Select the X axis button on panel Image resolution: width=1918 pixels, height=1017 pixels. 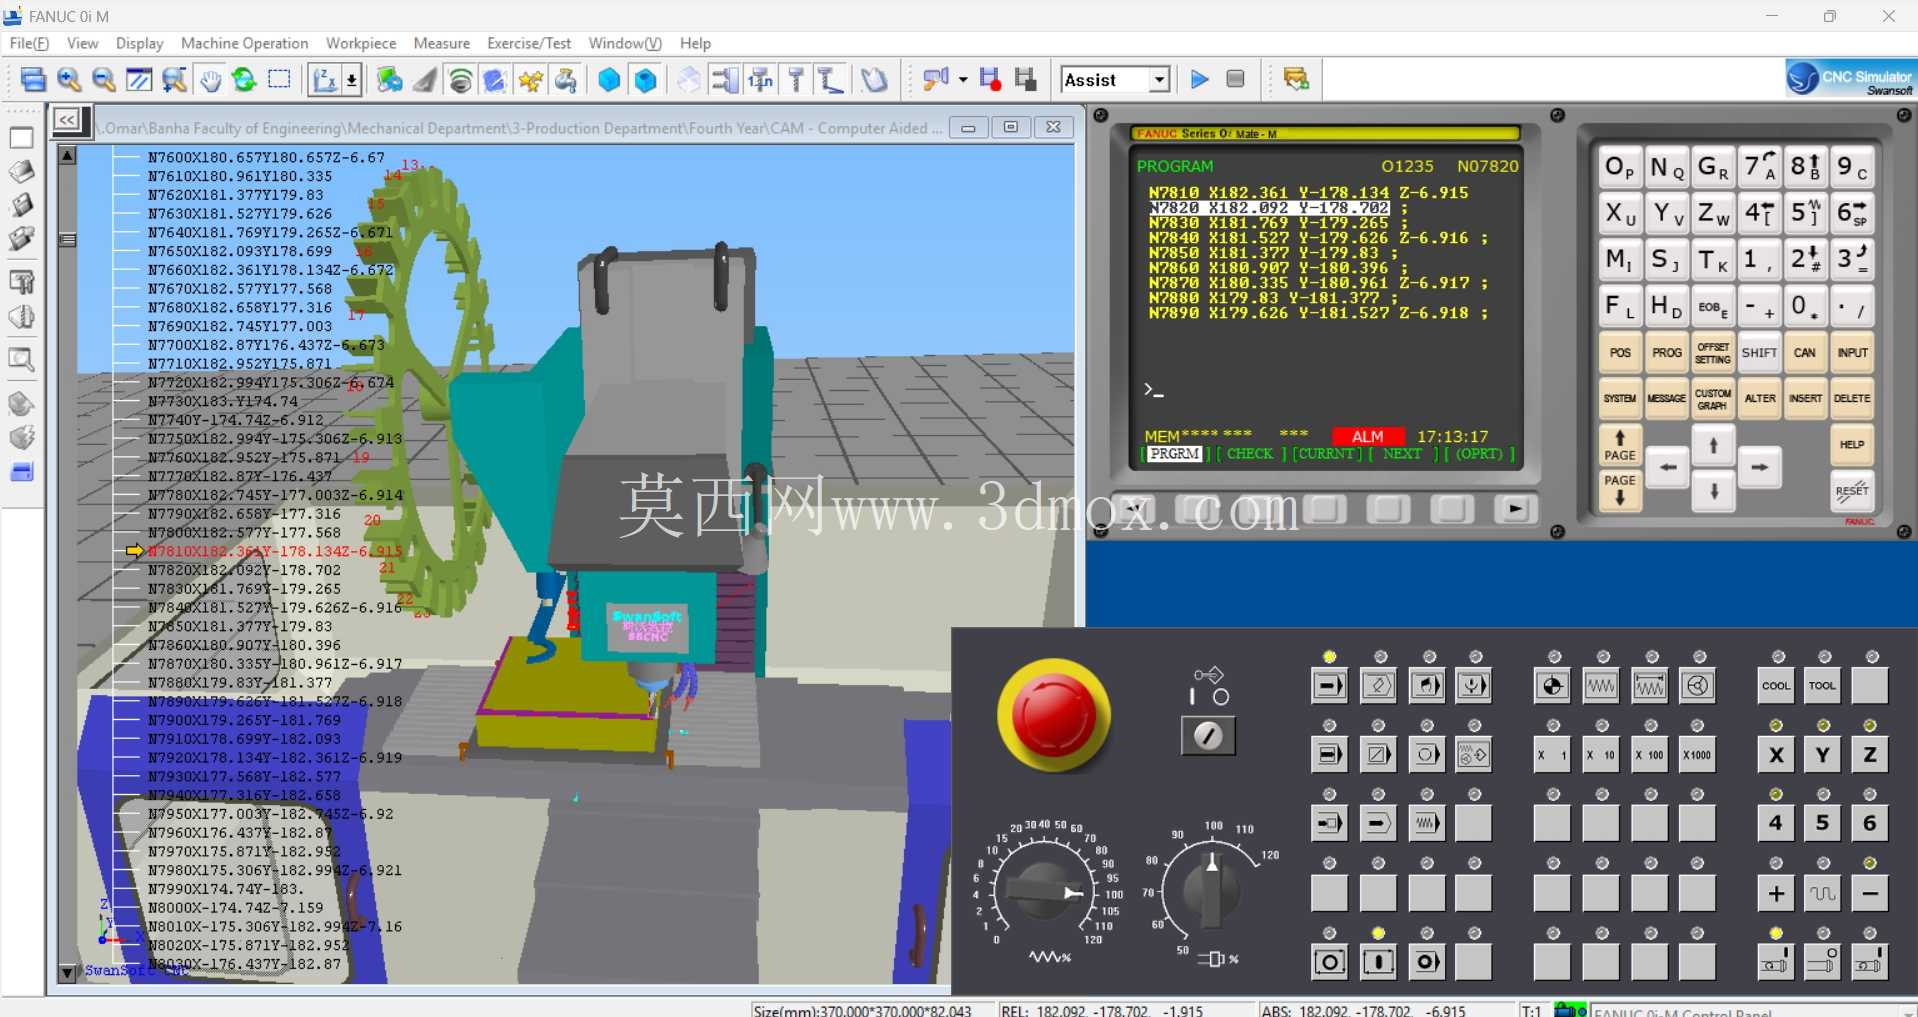(x=1776, y=755)
